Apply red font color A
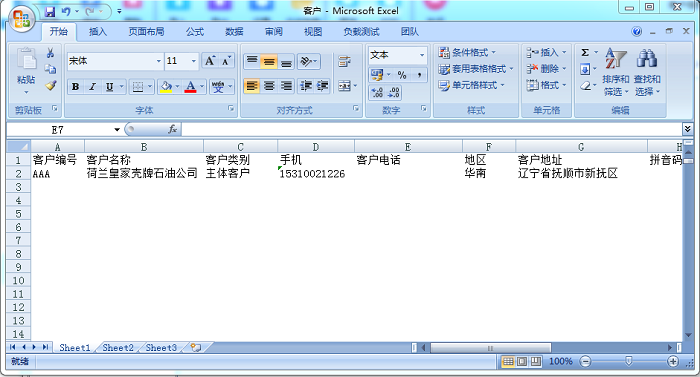700x377 pixels. 191,87
